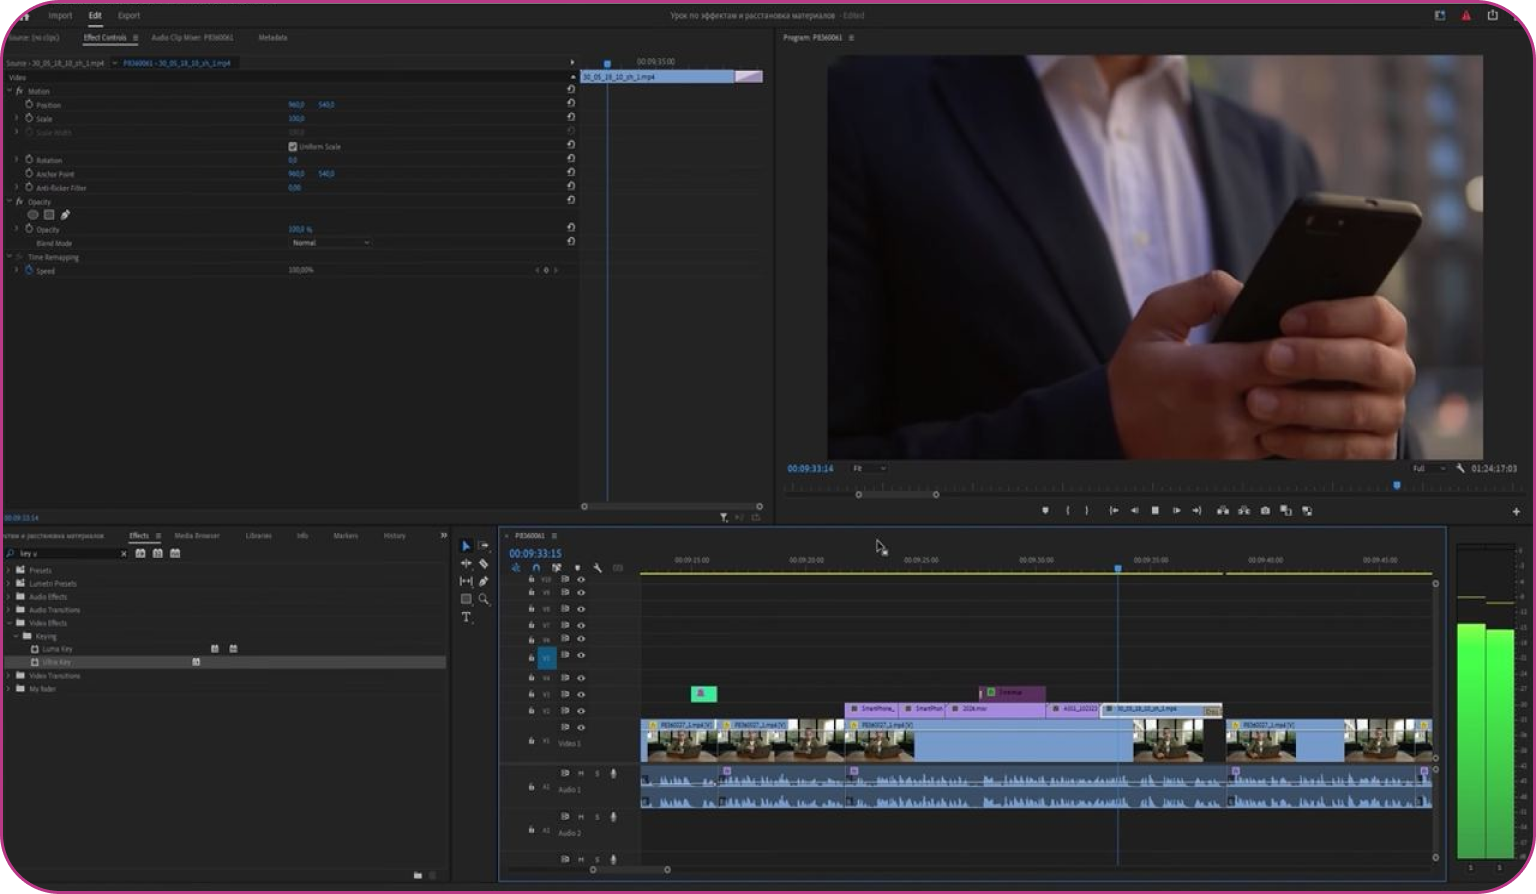Open the playback resolution dropdown
The width and height of the screenshot is (1536, 894).
tap(1429, 468)
